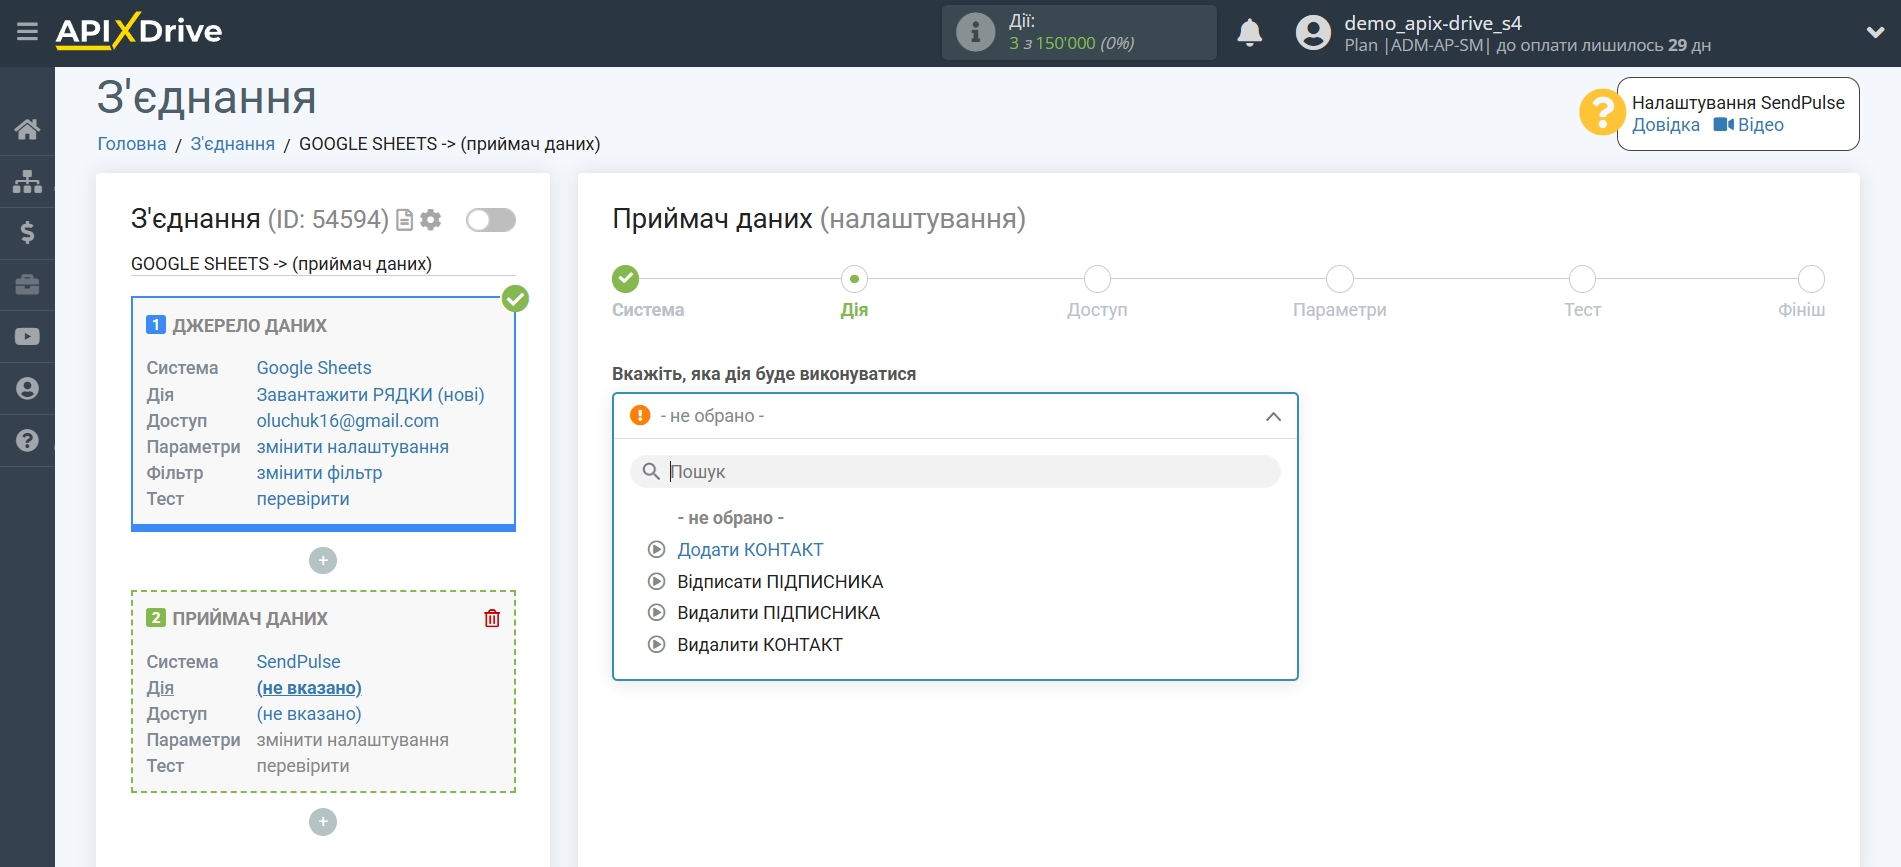Open the billing dollar sidebar icon
1901x867 pixels.
coord(27,233)
